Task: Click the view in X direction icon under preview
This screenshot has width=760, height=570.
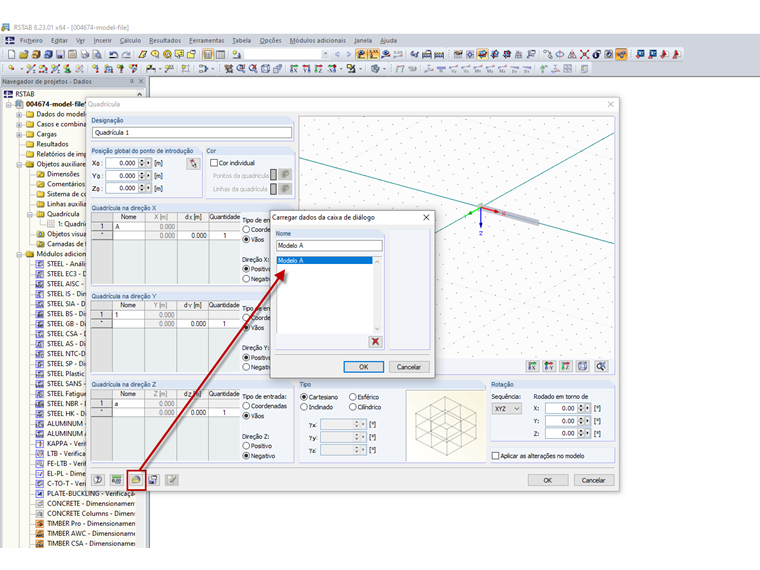Action: pos(532,366)
